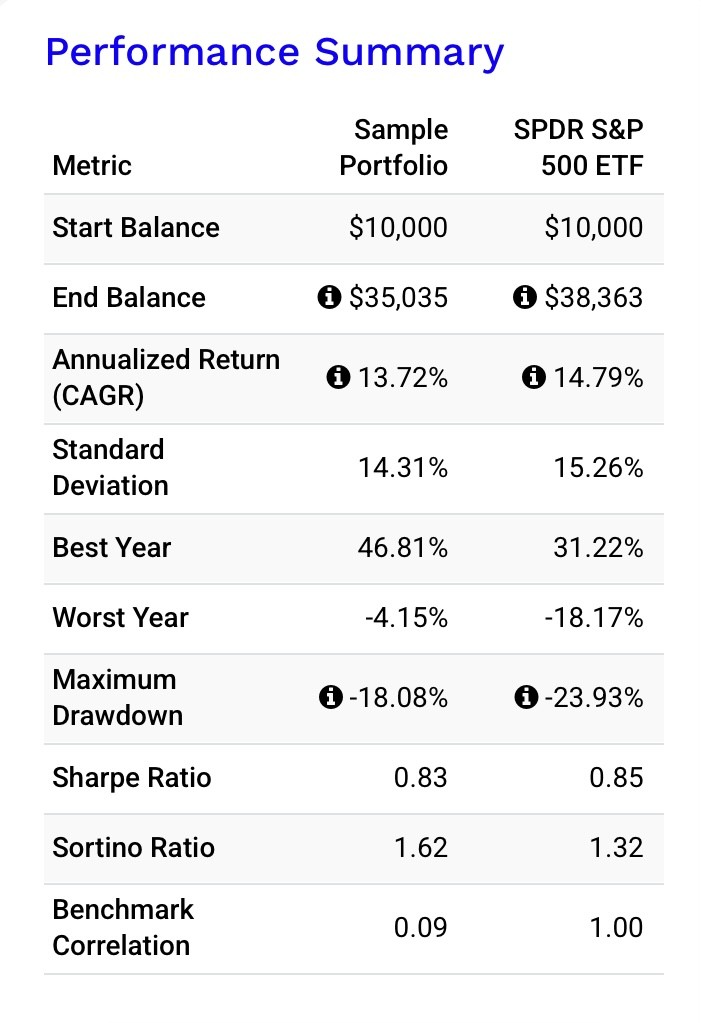Select the Sharpe Ratio value 0.83
Image resolution: width=701 pixels, height=1023 pixels.
(420, 778)
